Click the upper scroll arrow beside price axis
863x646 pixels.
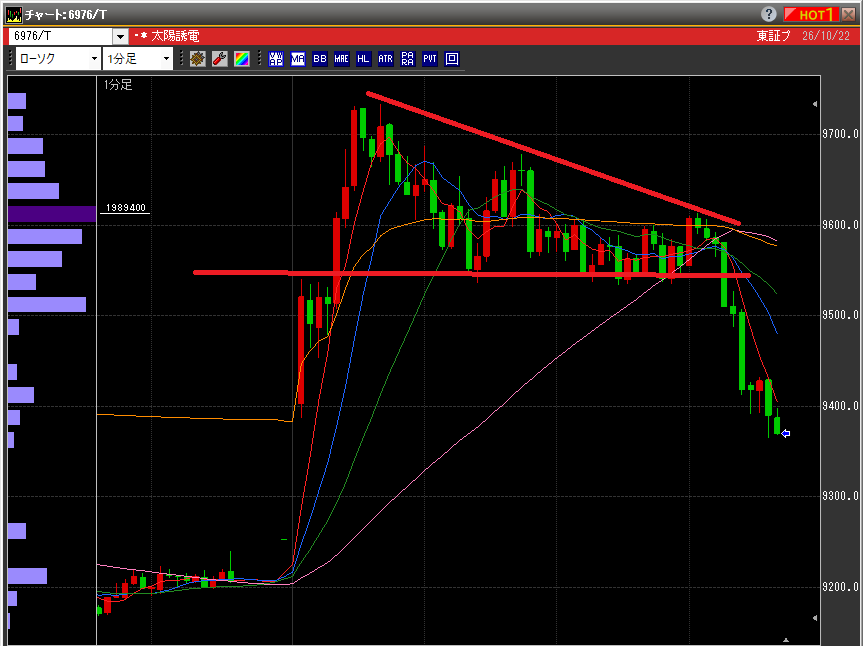[x=815, y=104]
